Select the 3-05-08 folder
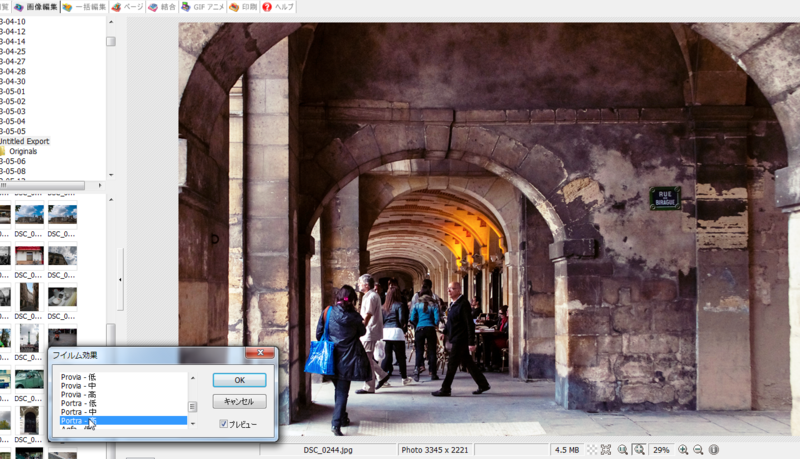 13,171
